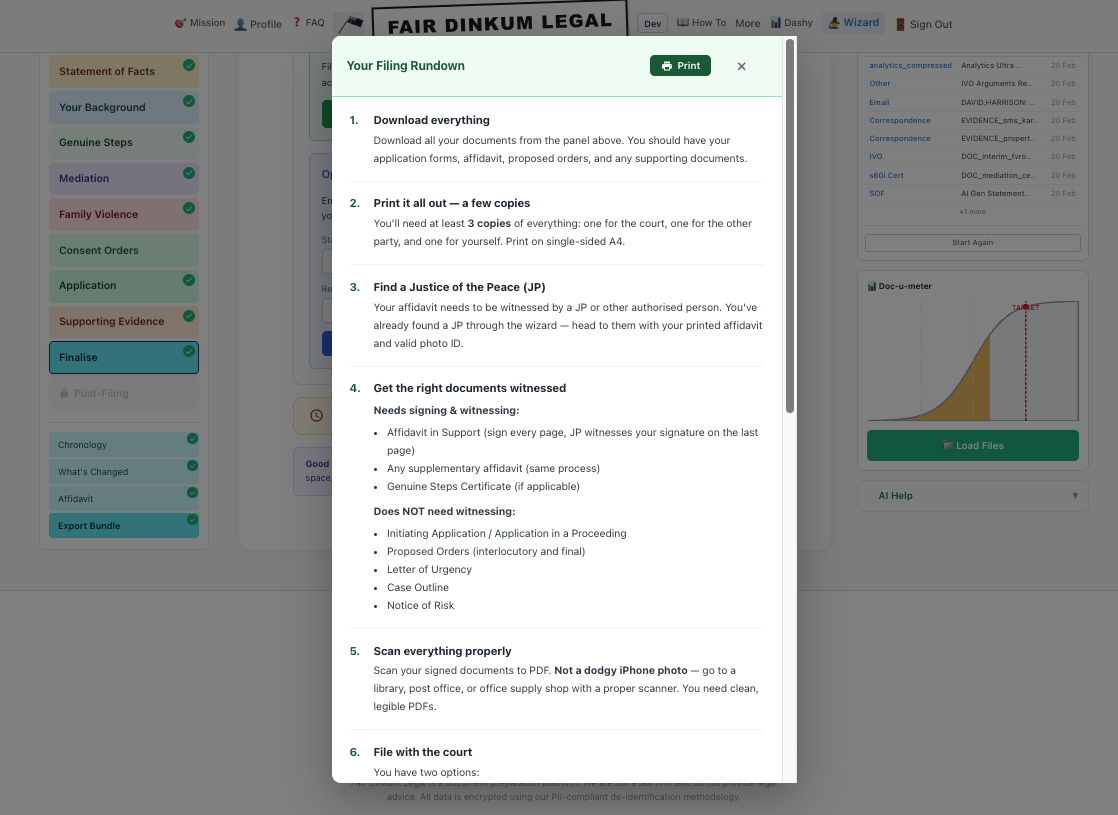The height and width of the screenshot is (815, 1118).
Task: Open Chronology in the sidebar
Action: [x=124, y=445]
